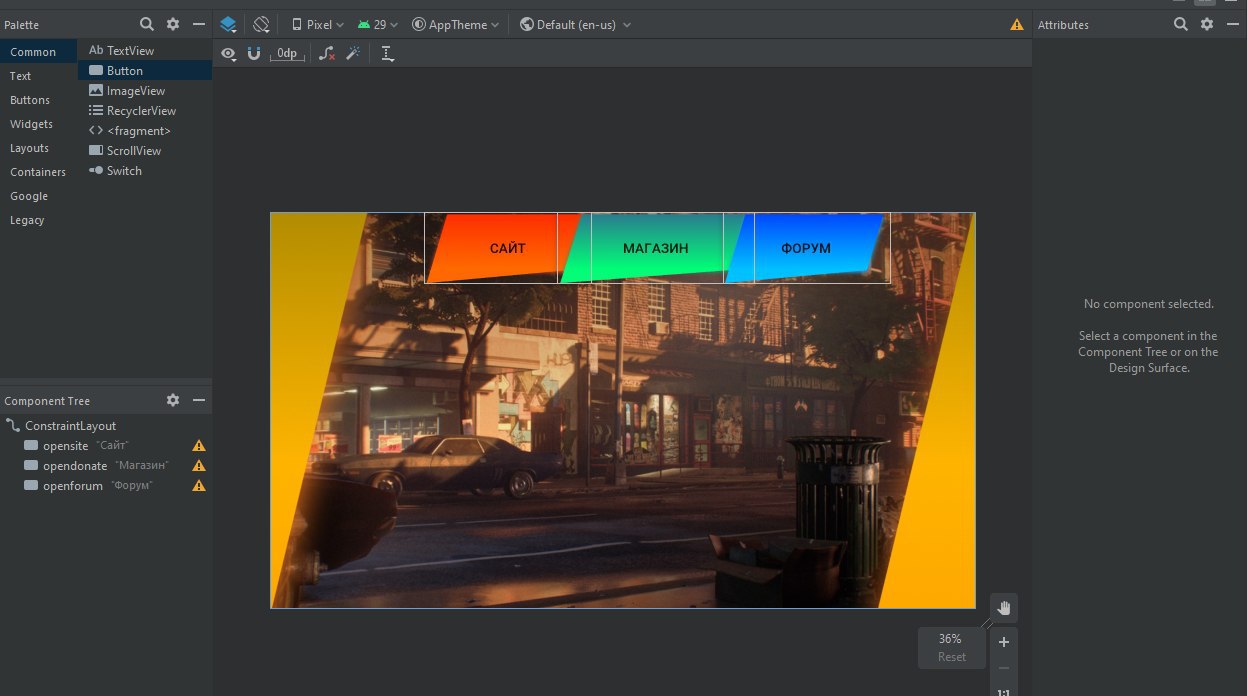The height and width of the screenshot is (696, 1247).
Task: Search the Palette
Action: (x=147, y=24)
